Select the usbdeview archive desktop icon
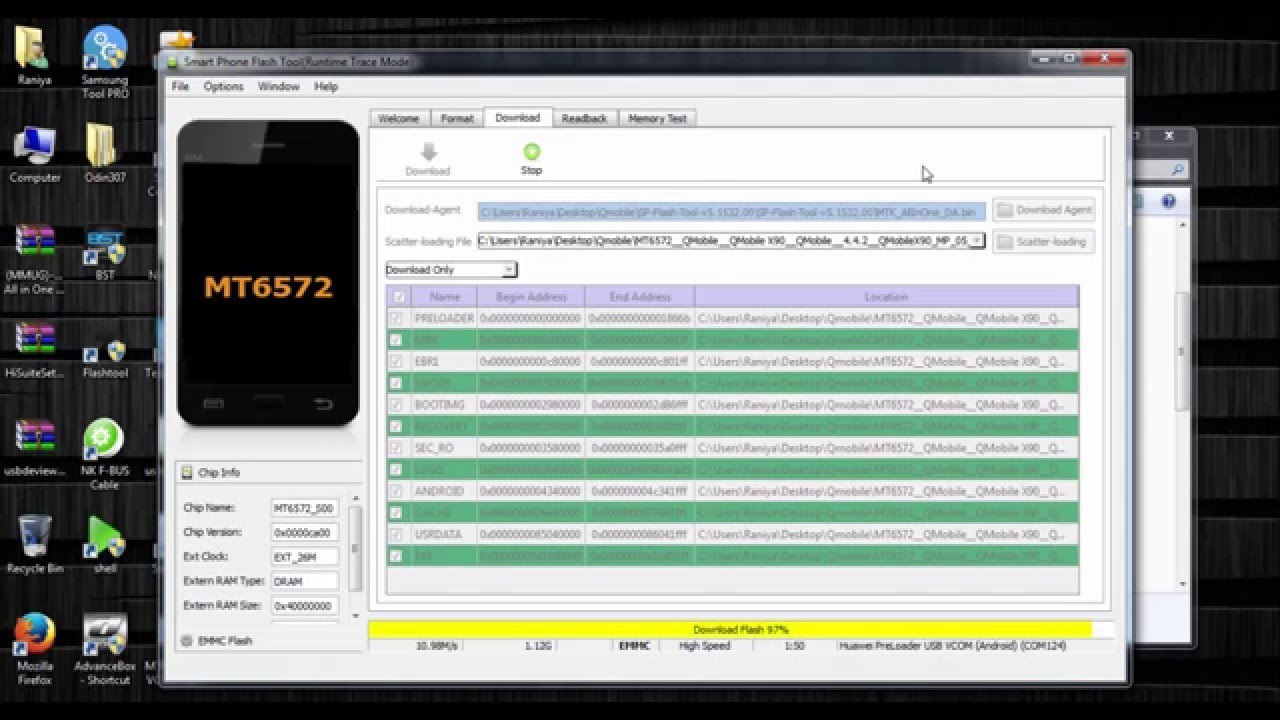The image size is (1280, 720). pos(34,448)
